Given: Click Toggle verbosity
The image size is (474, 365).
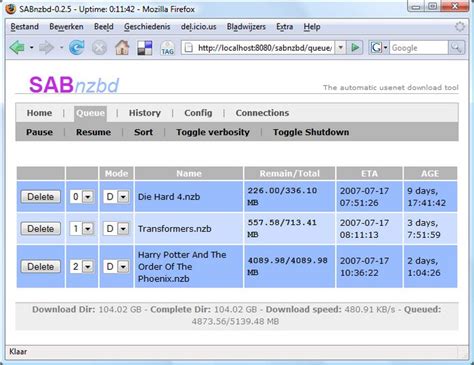Looking at the screenshot, I should (213, 132).
